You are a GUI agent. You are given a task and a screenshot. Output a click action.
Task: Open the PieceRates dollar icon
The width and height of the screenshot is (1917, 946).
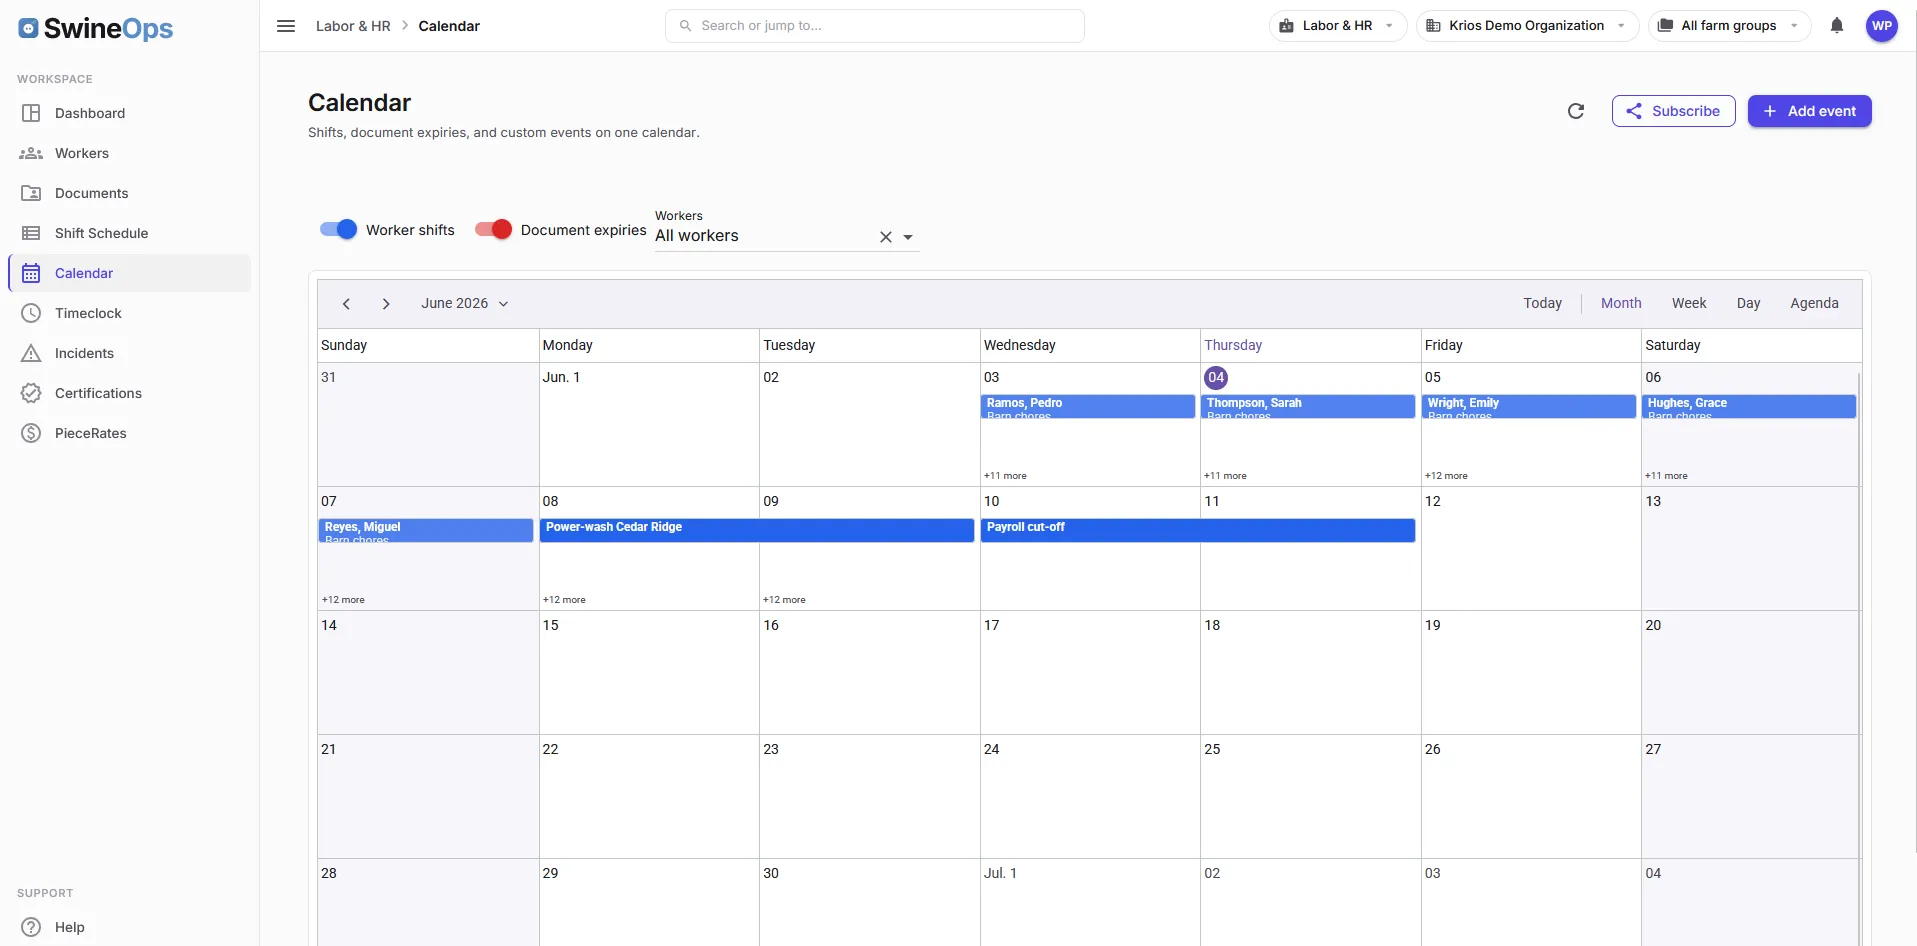coord(31,433)
